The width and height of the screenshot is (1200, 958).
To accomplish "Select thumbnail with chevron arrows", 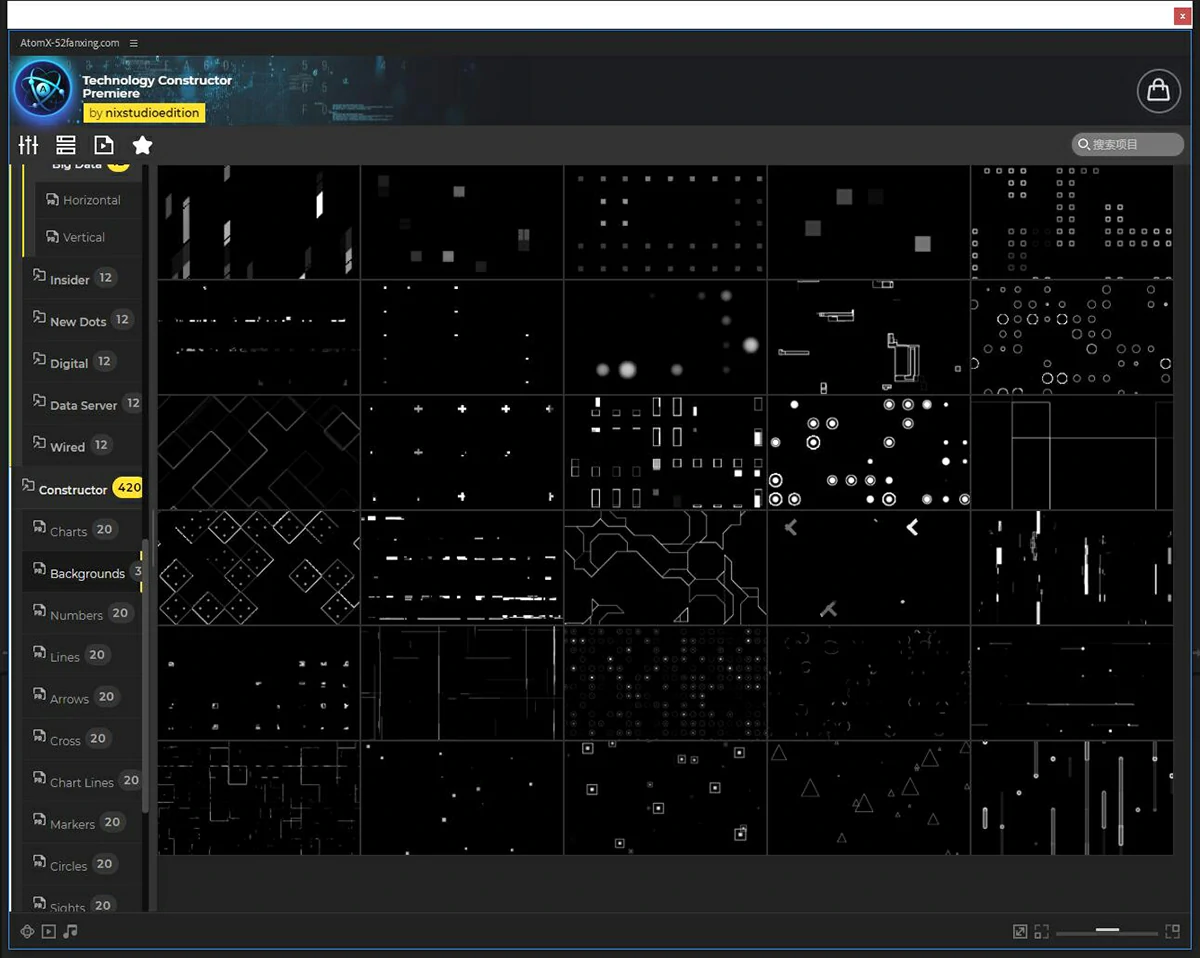I will [868, 568].
